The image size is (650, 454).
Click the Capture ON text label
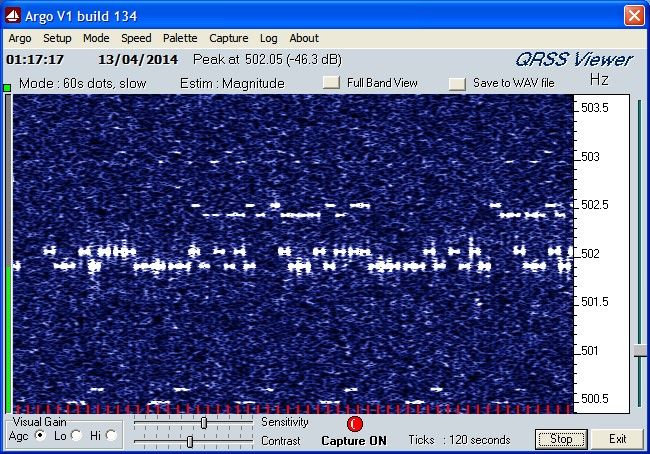(354, 441)
